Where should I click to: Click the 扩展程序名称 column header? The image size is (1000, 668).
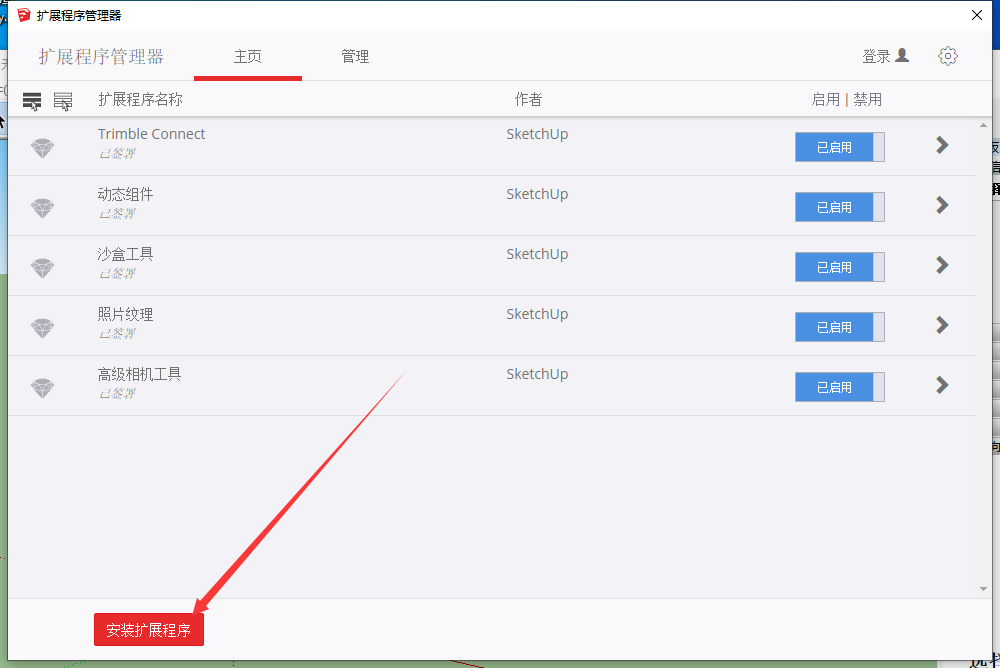pos(140,100)
